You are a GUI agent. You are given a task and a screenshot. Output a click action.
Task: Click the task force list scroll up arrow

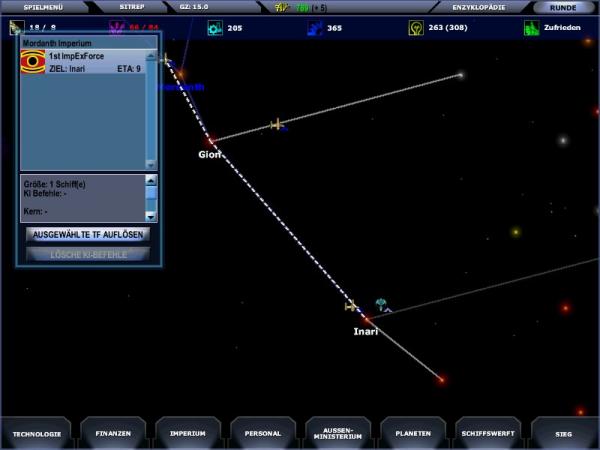(151, 56)
